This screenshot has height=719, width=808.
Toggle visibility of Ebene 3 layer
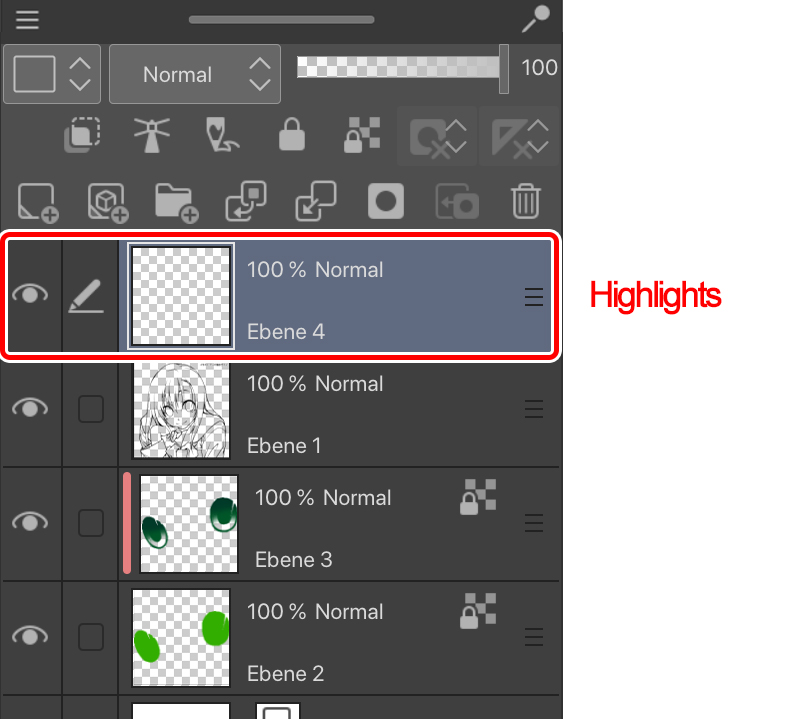(30, 522)
